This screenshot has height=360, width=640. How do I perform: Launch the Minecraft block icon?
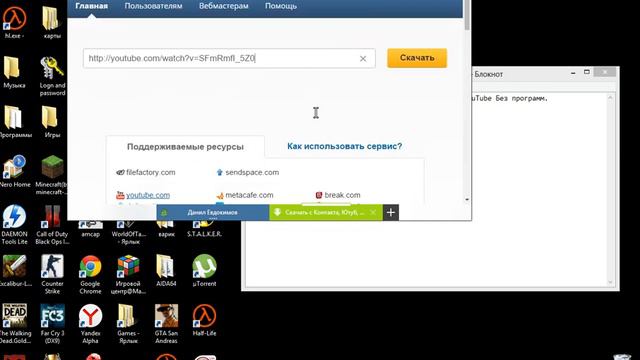tap(52, 167)
